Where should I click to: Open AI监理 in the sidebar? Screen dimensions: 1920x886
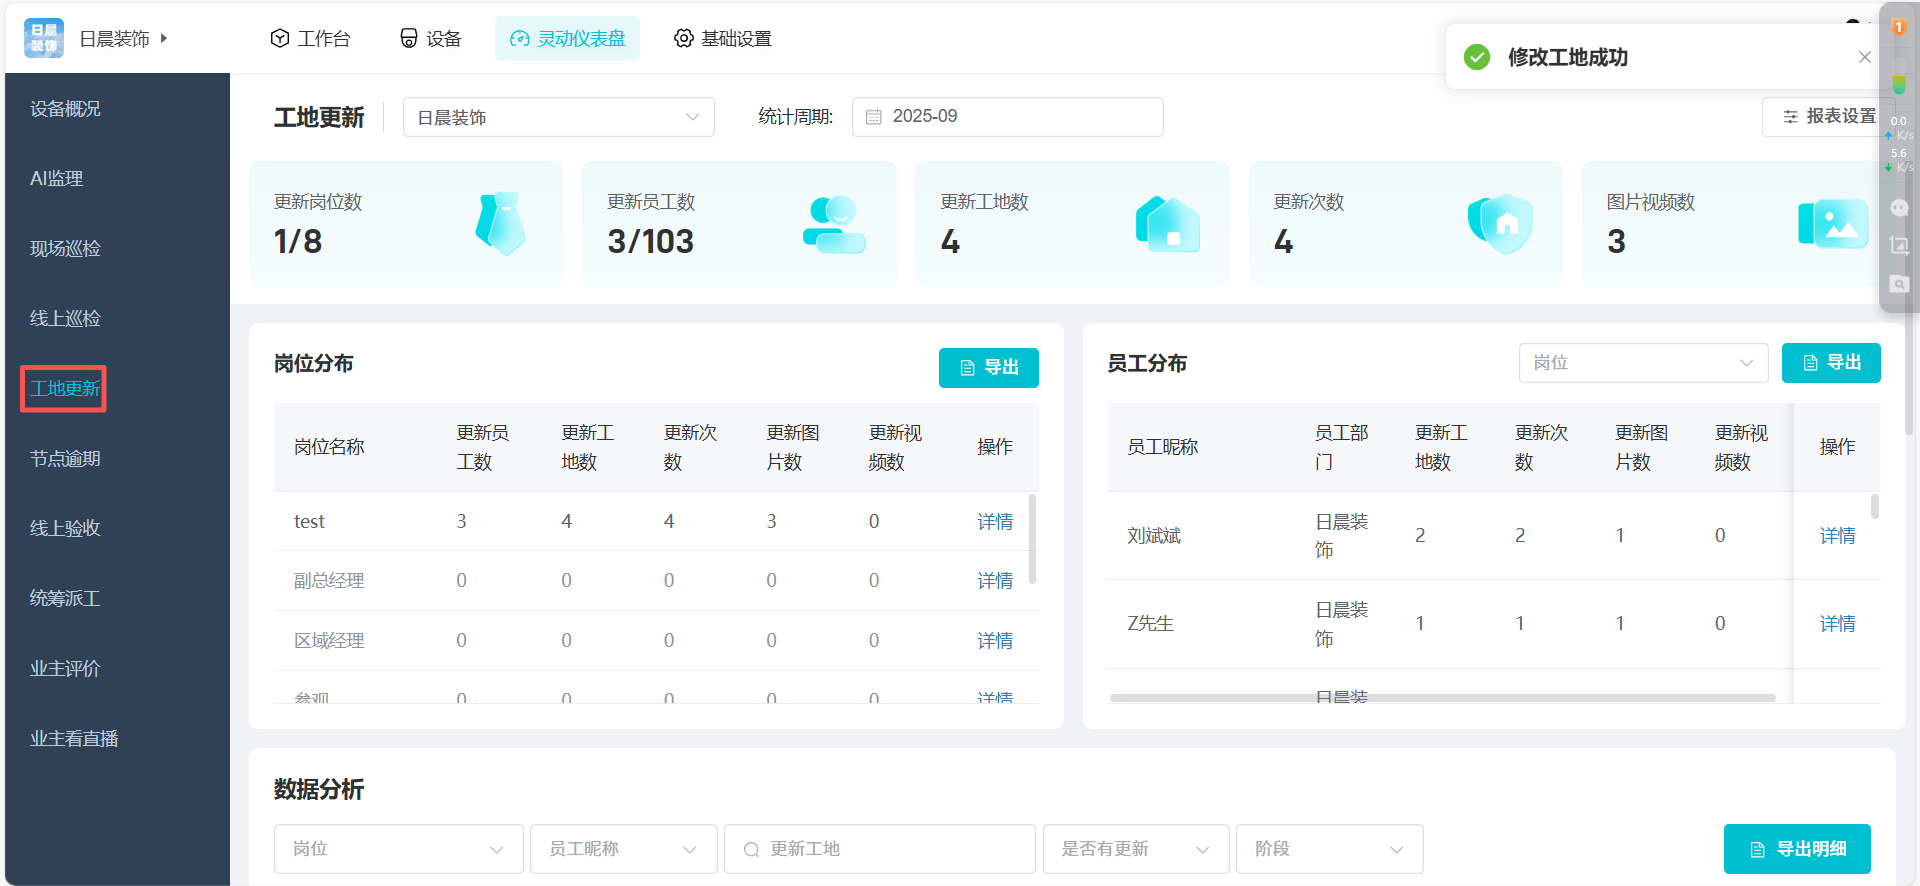56,178
